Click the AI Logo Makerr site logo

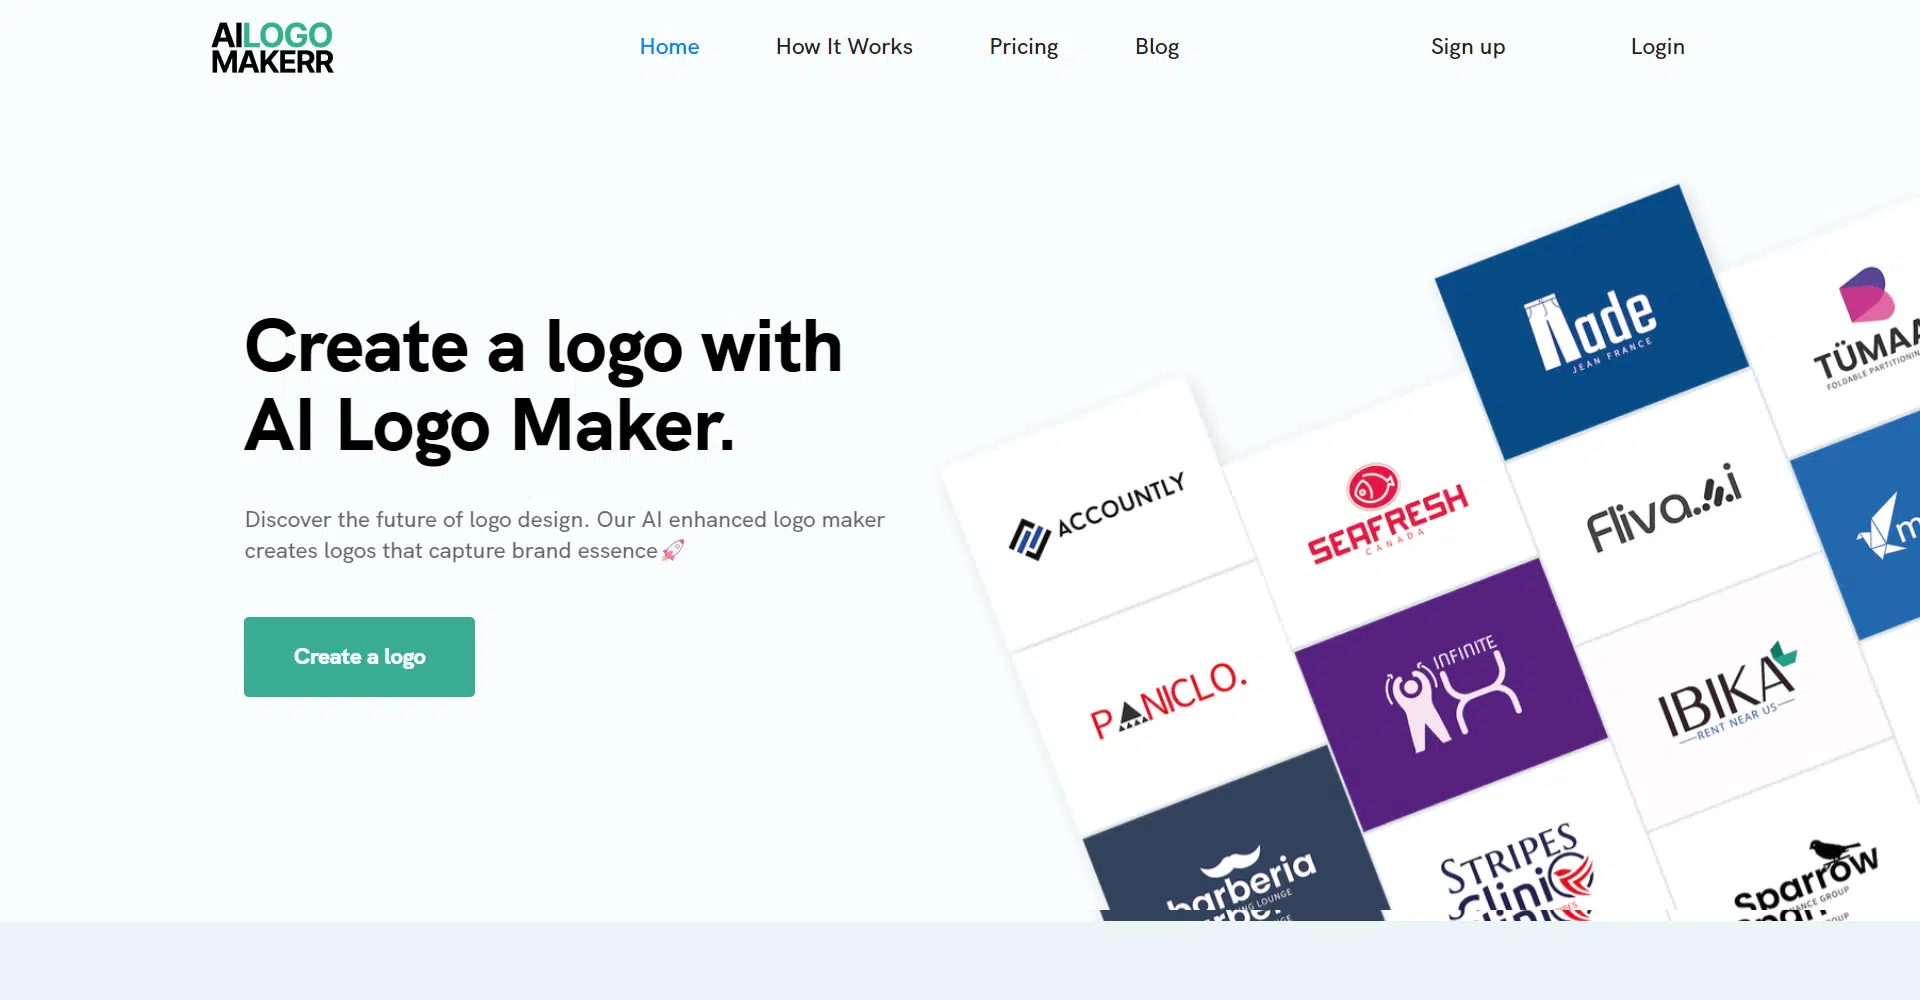[272, 48]
